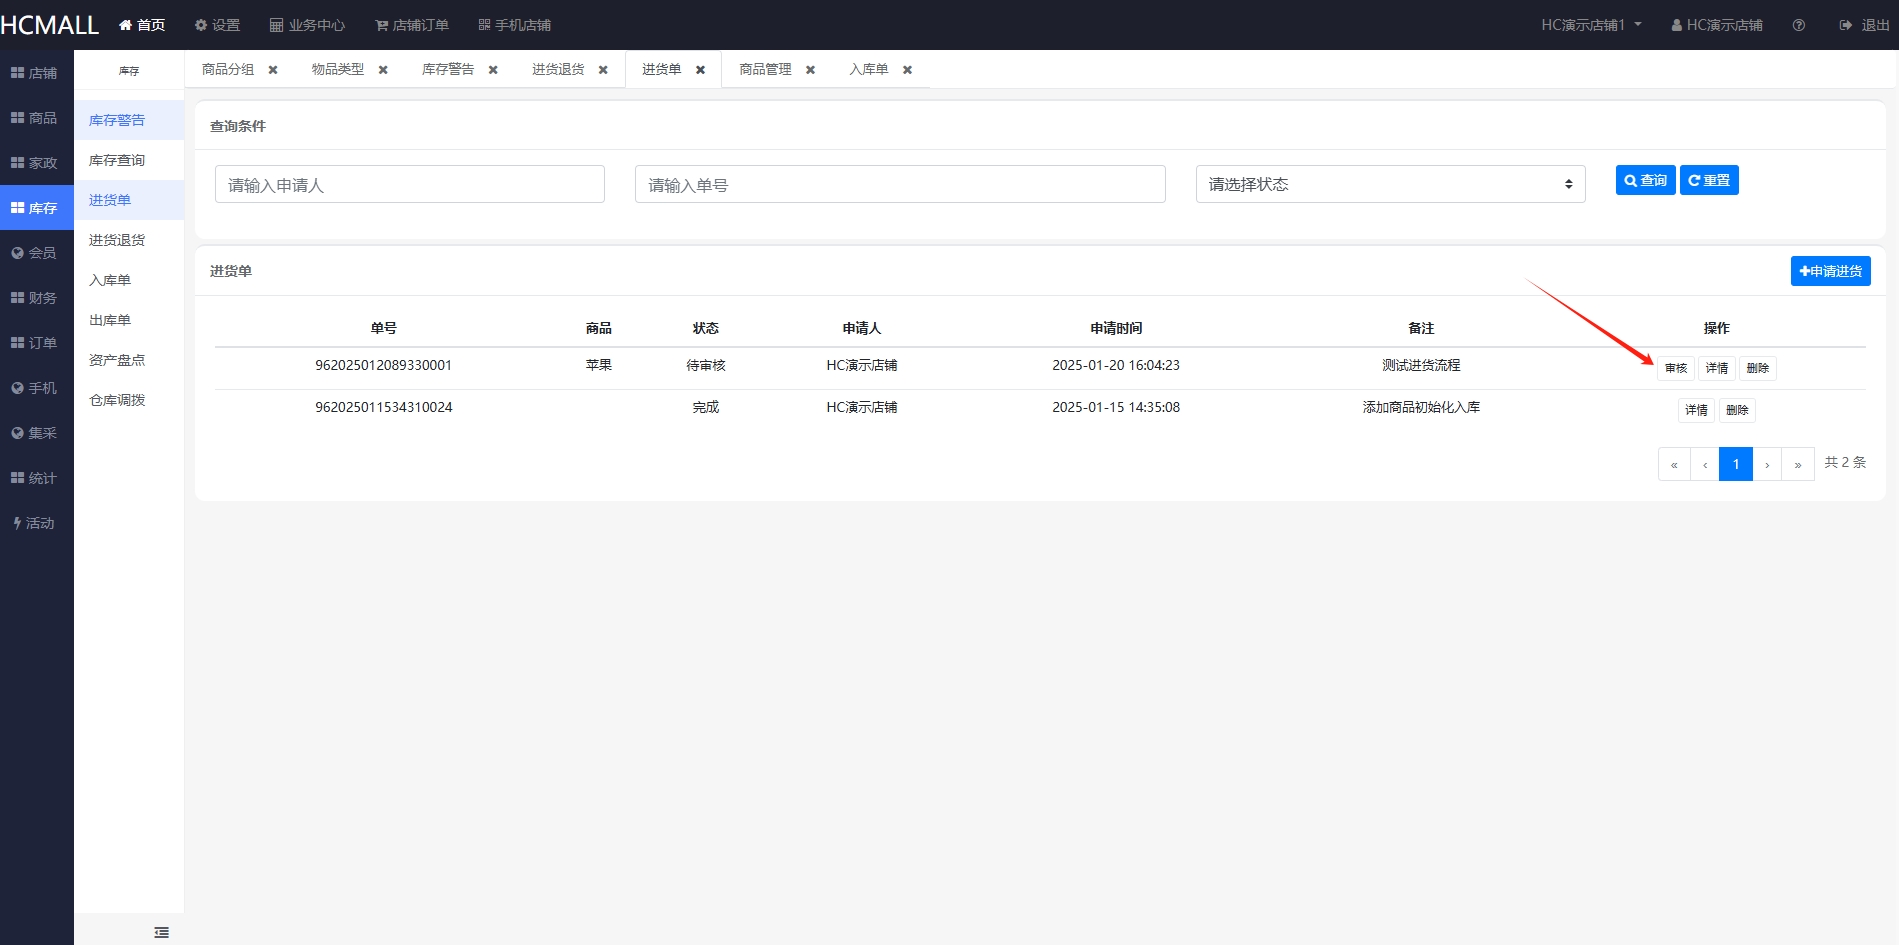Select 家政 in the left sidebar
The height and width of the screenshot is (945, 1899).
[37, 163]
